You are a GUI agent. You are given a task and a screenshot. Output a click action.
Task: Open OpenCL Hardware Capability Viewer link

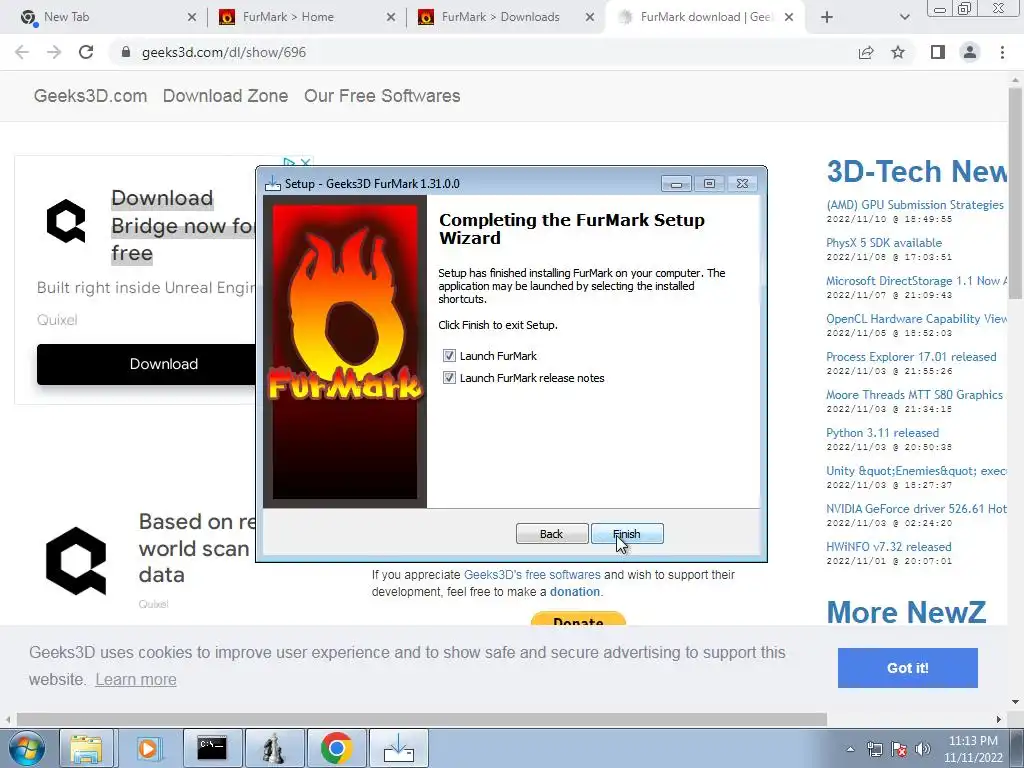pos(916,319)
